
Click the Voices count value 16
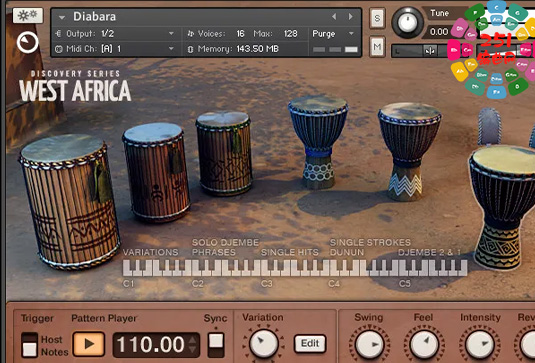pos(241,33)
